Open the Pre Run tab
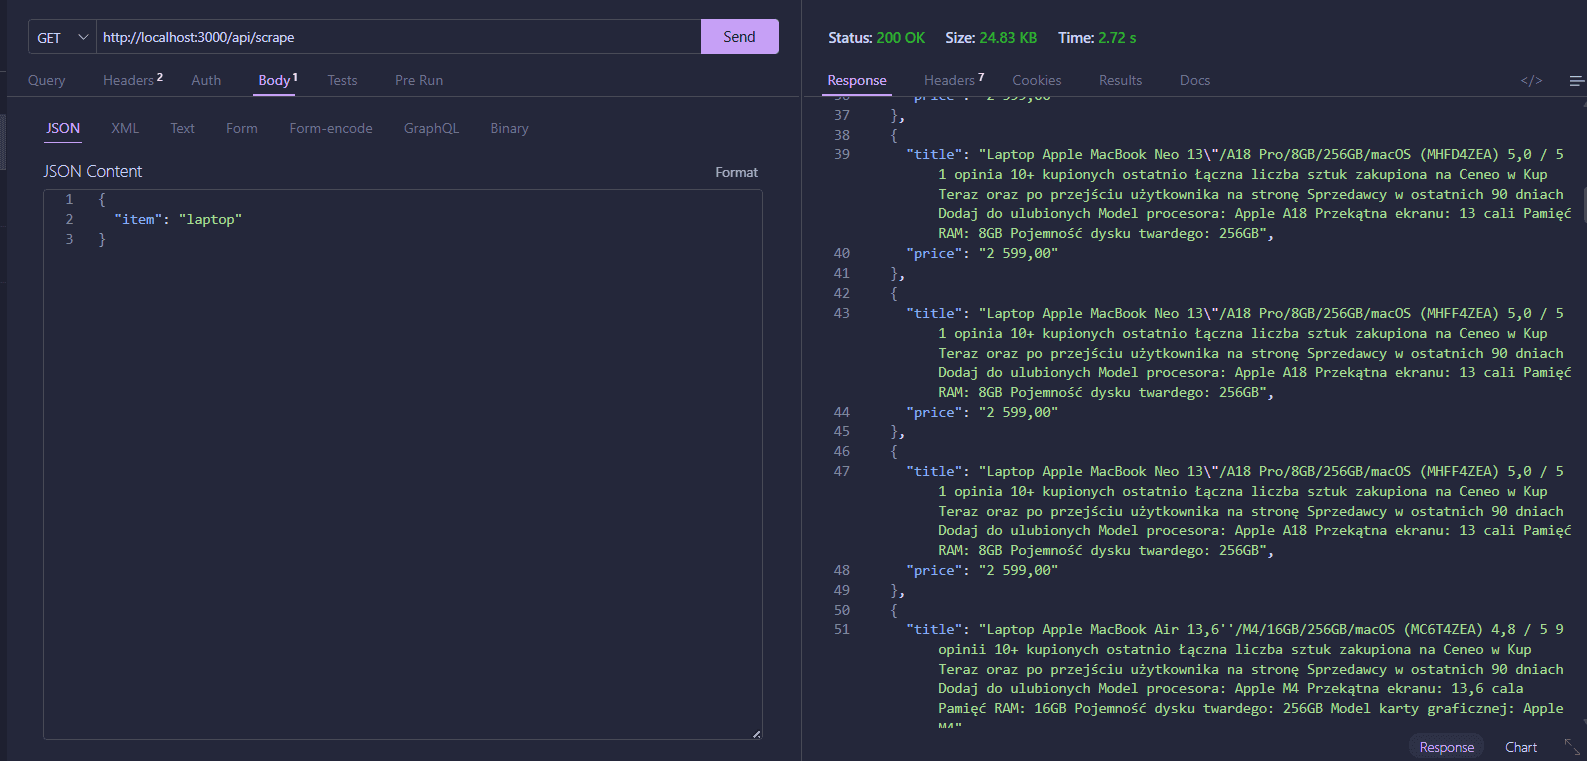1587x761 pixels. click(419, 80)
